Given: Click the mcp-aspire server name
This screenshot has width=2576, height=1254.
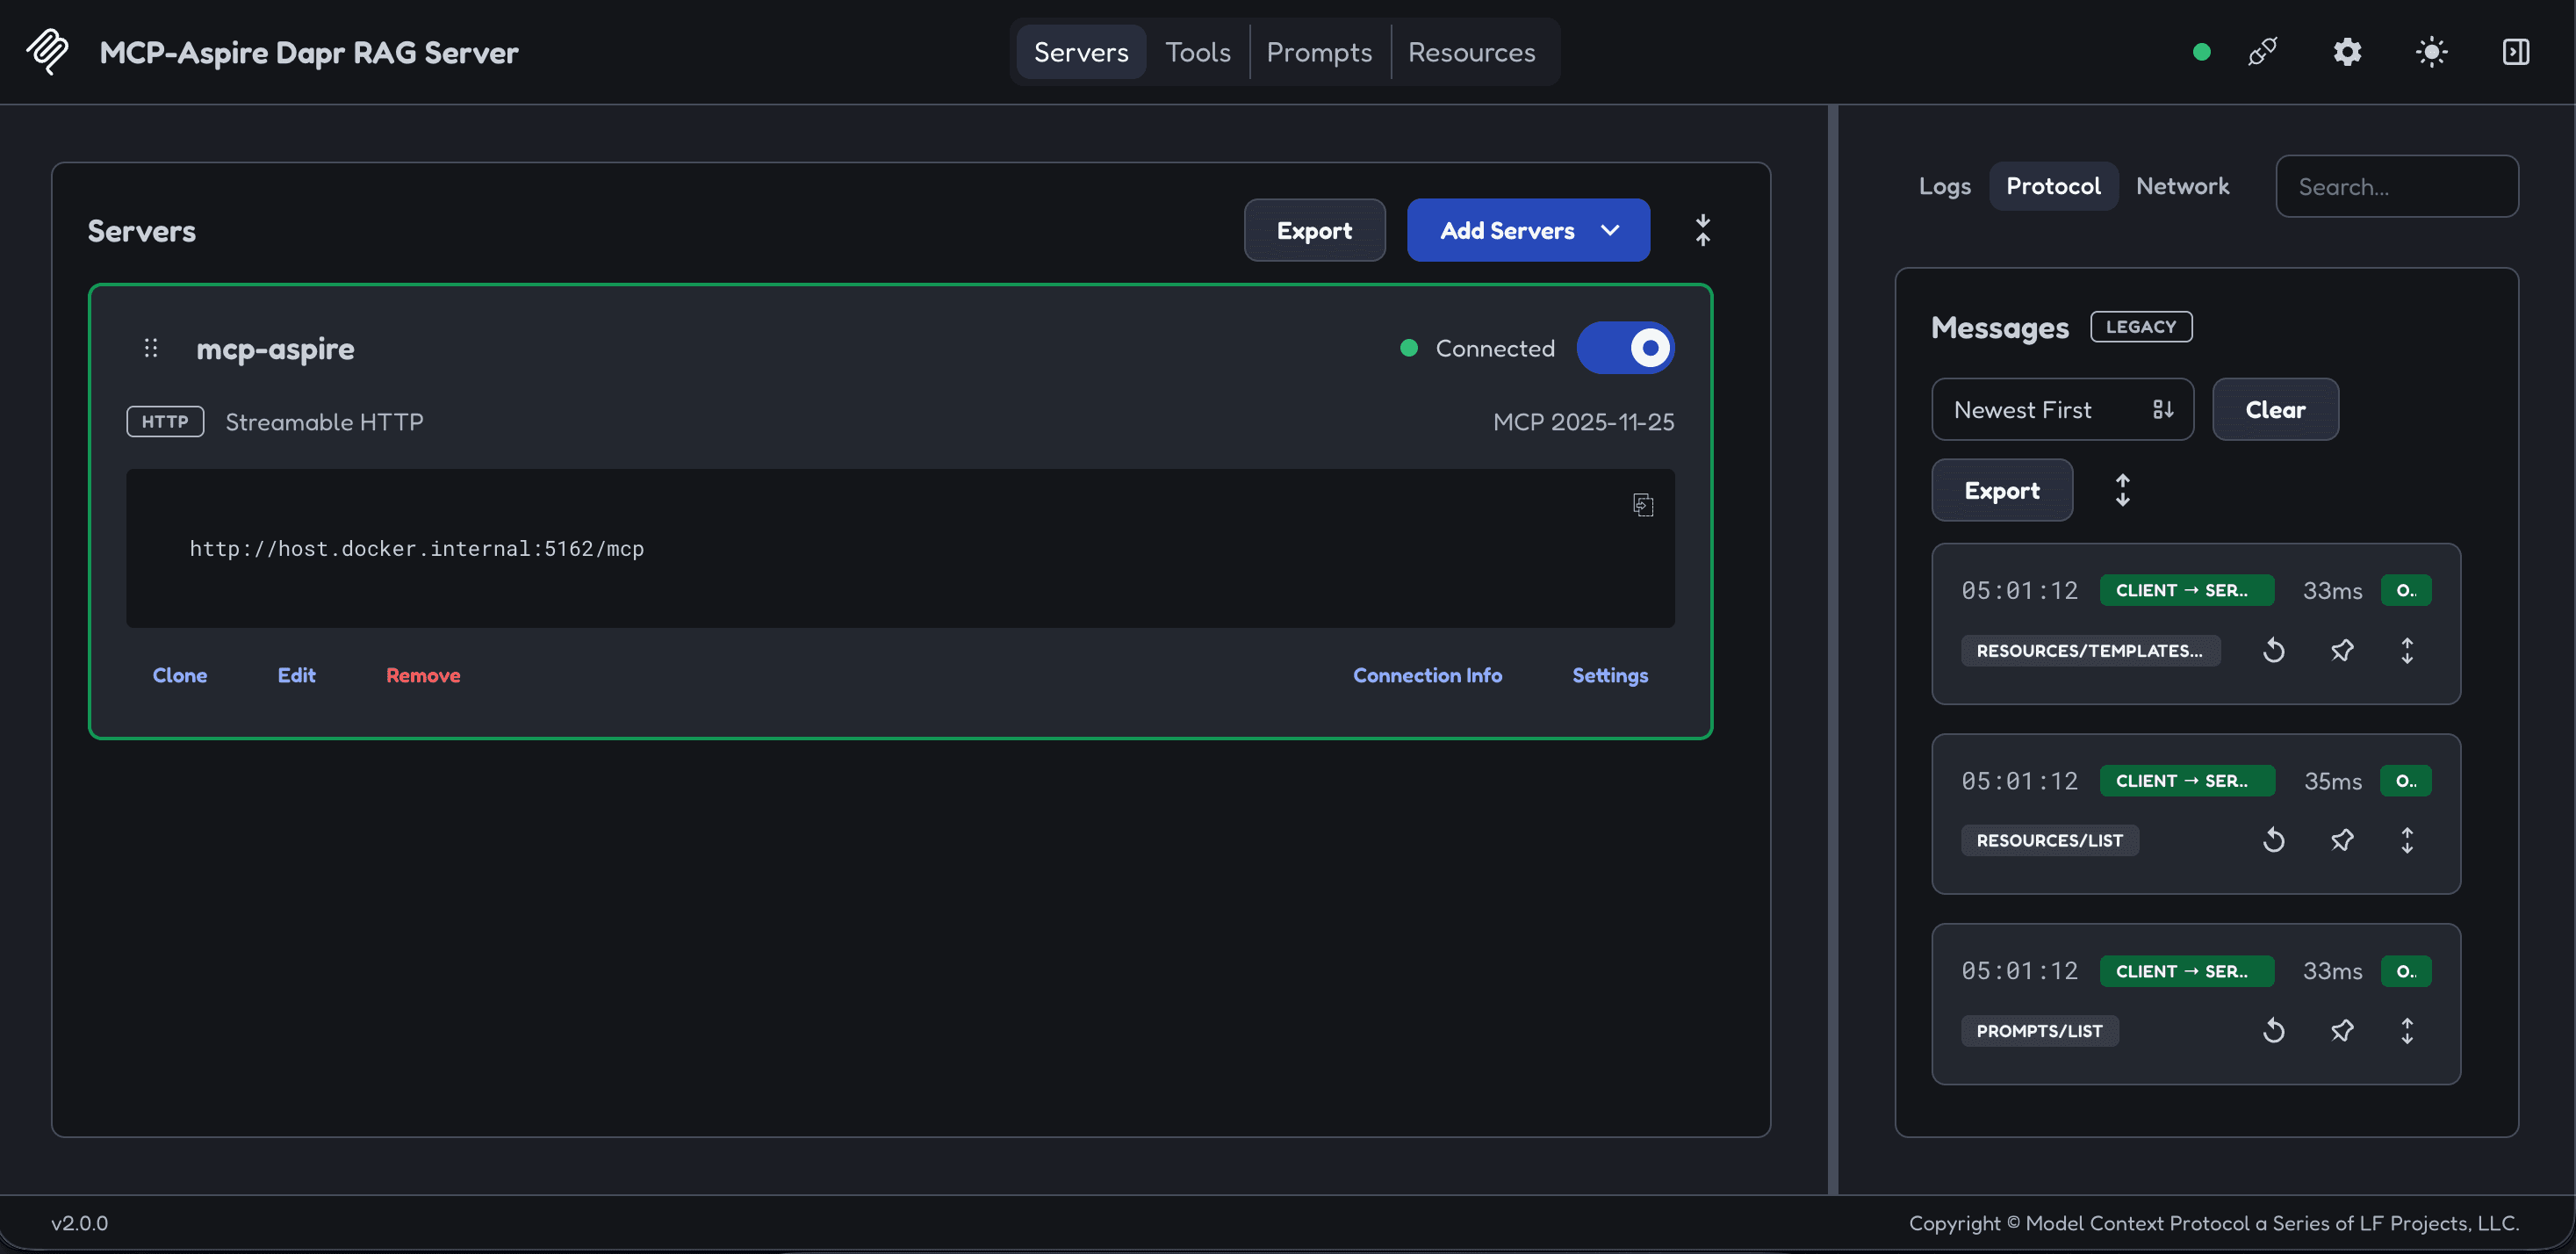Looking at the screenshot, I should click(275, 348).
